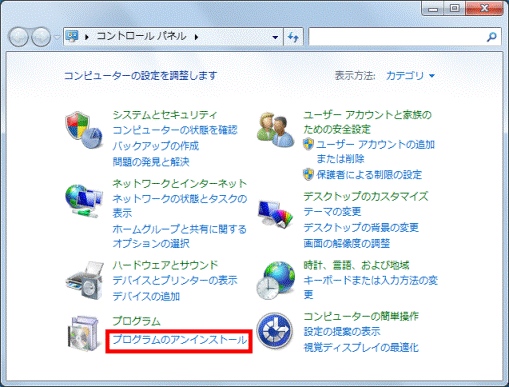Screen dimensions: 509x387
Task: Expand the address bar history dropdown arrow
Action: click(x=275, y=37)
